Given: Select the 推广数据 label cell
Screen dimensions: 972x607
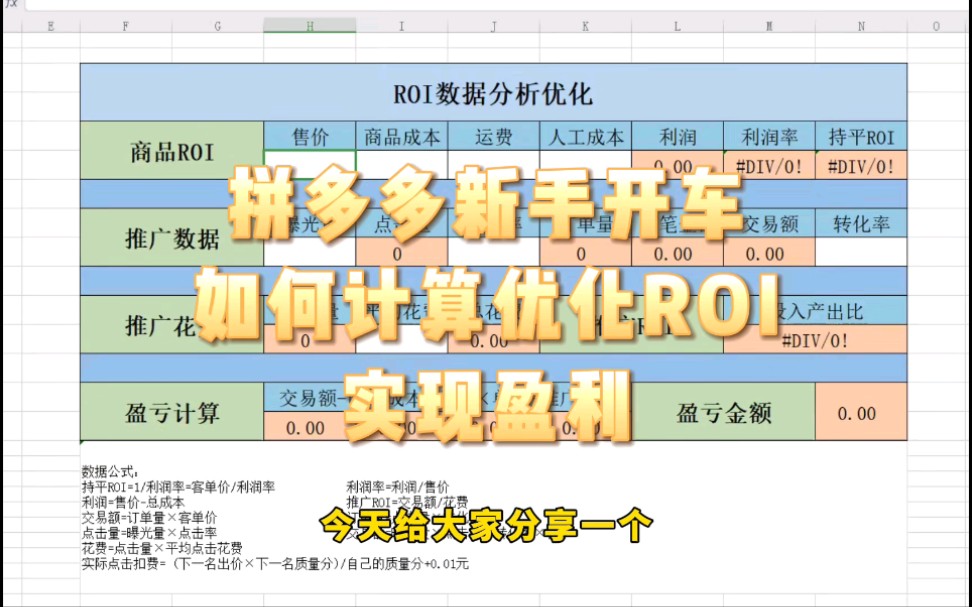Looking at the screenshot, I should click(x=172, y=237).
